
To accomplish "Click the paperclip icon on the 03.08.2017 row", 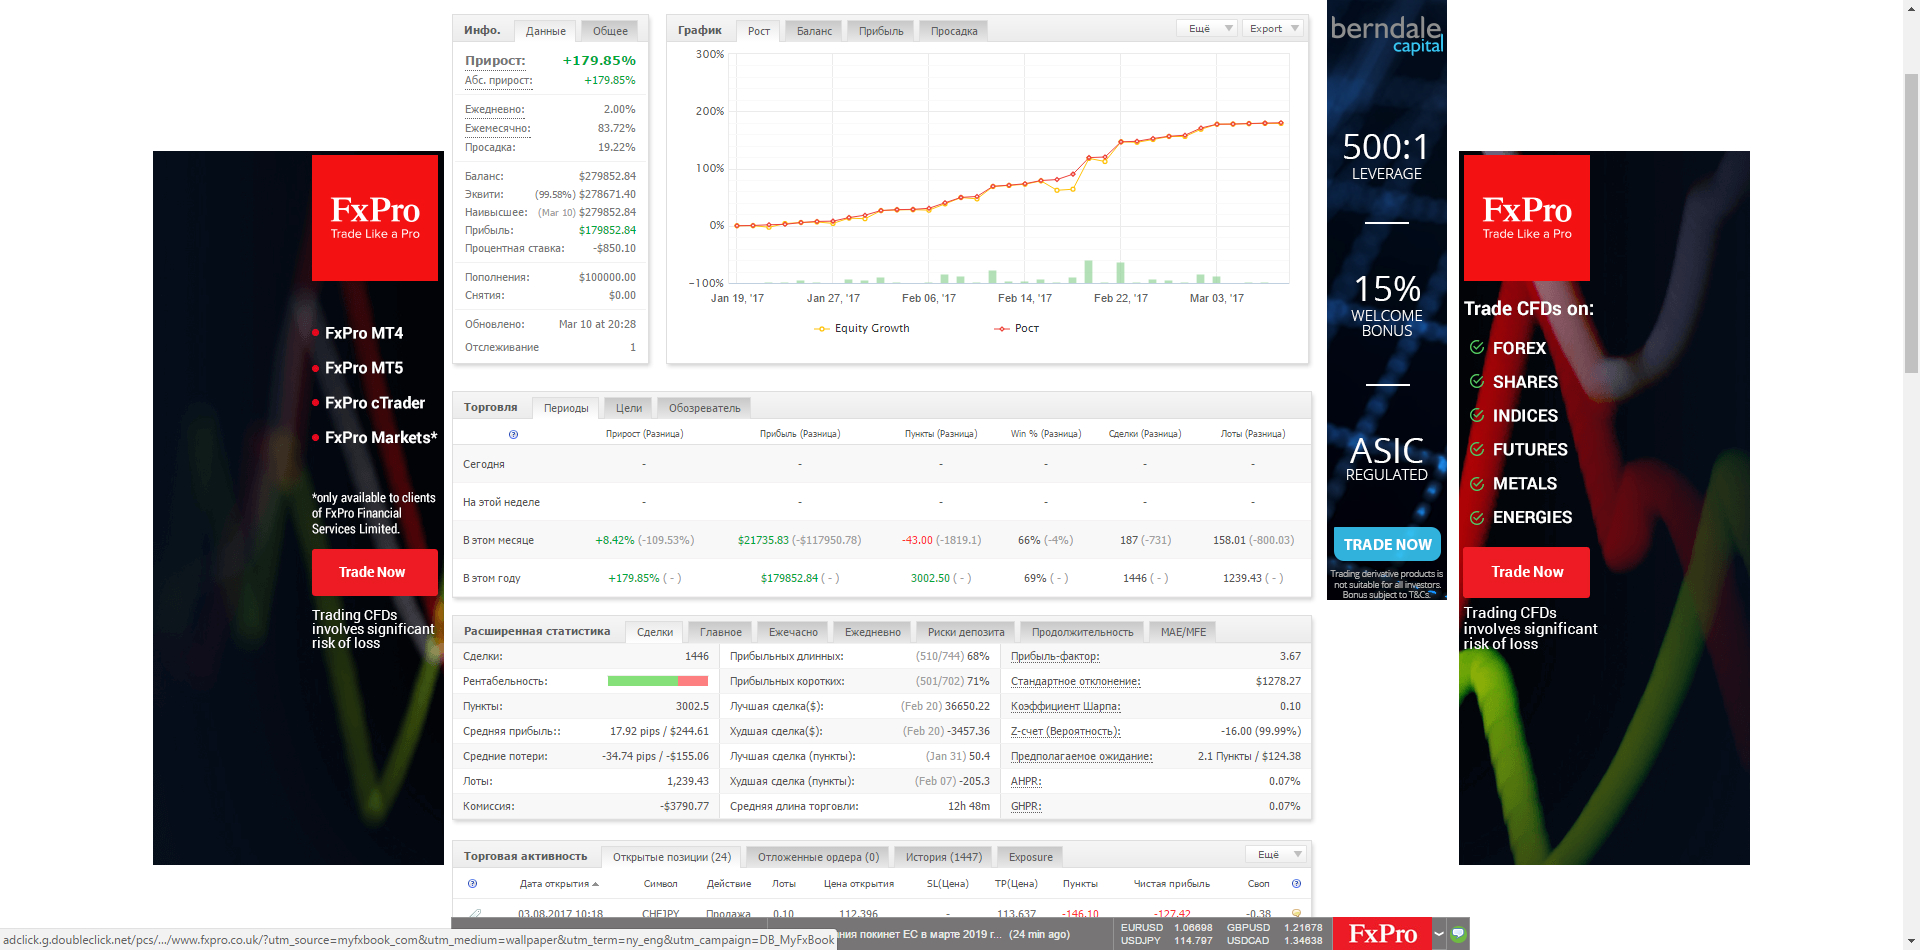I will [475, 914].
